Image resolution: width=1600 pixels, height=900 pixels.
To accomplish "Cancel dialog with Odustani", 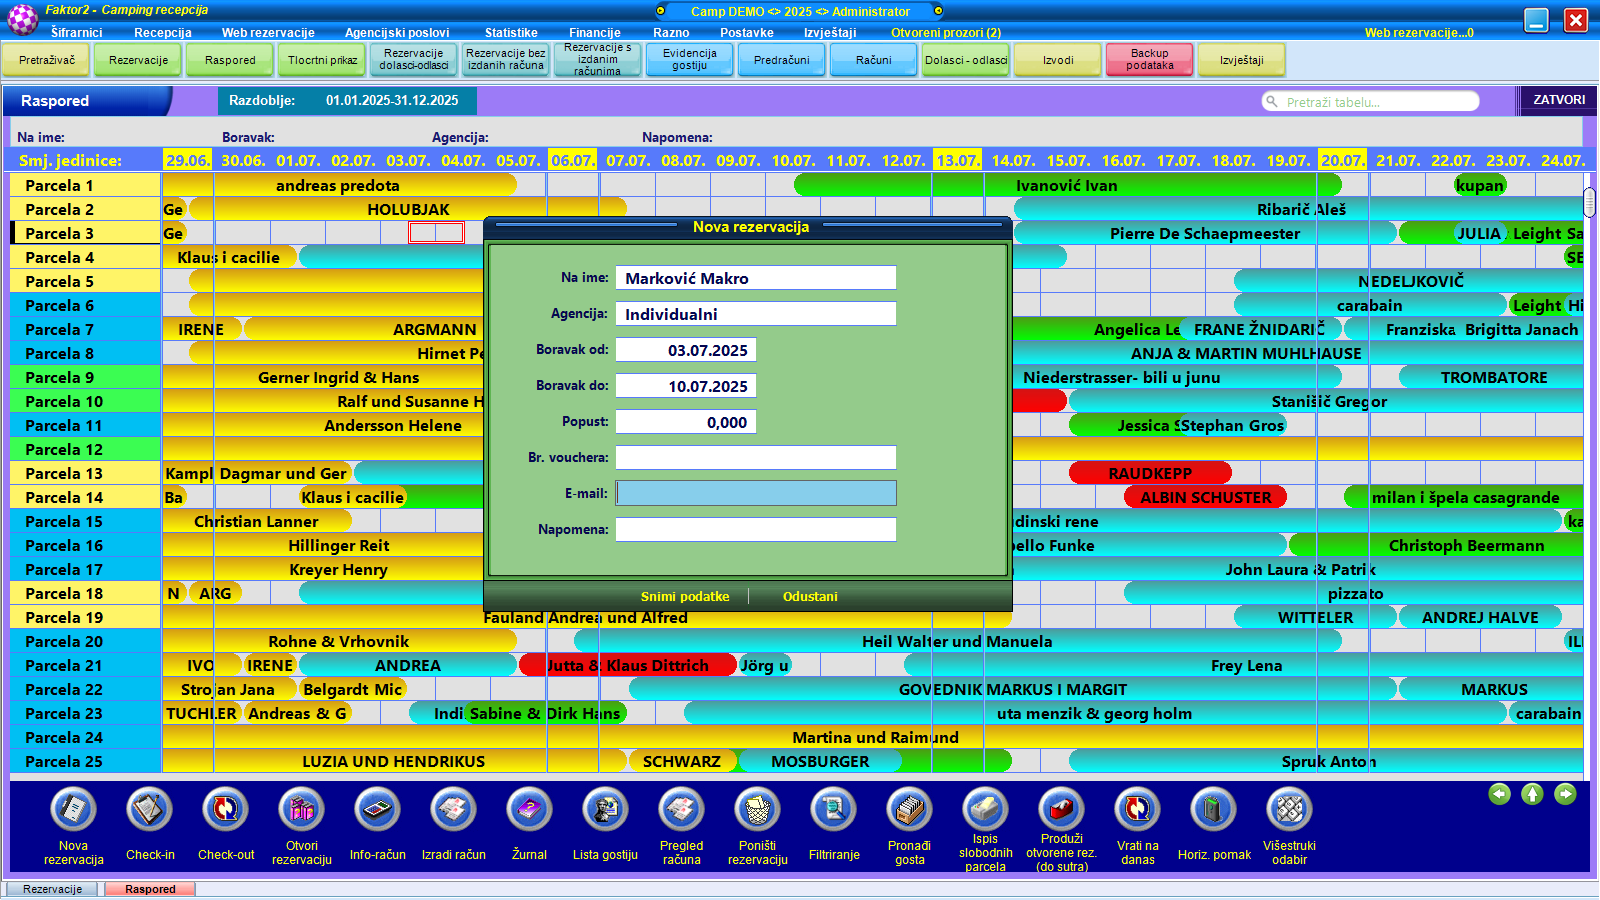I will [x=810, y=597].
